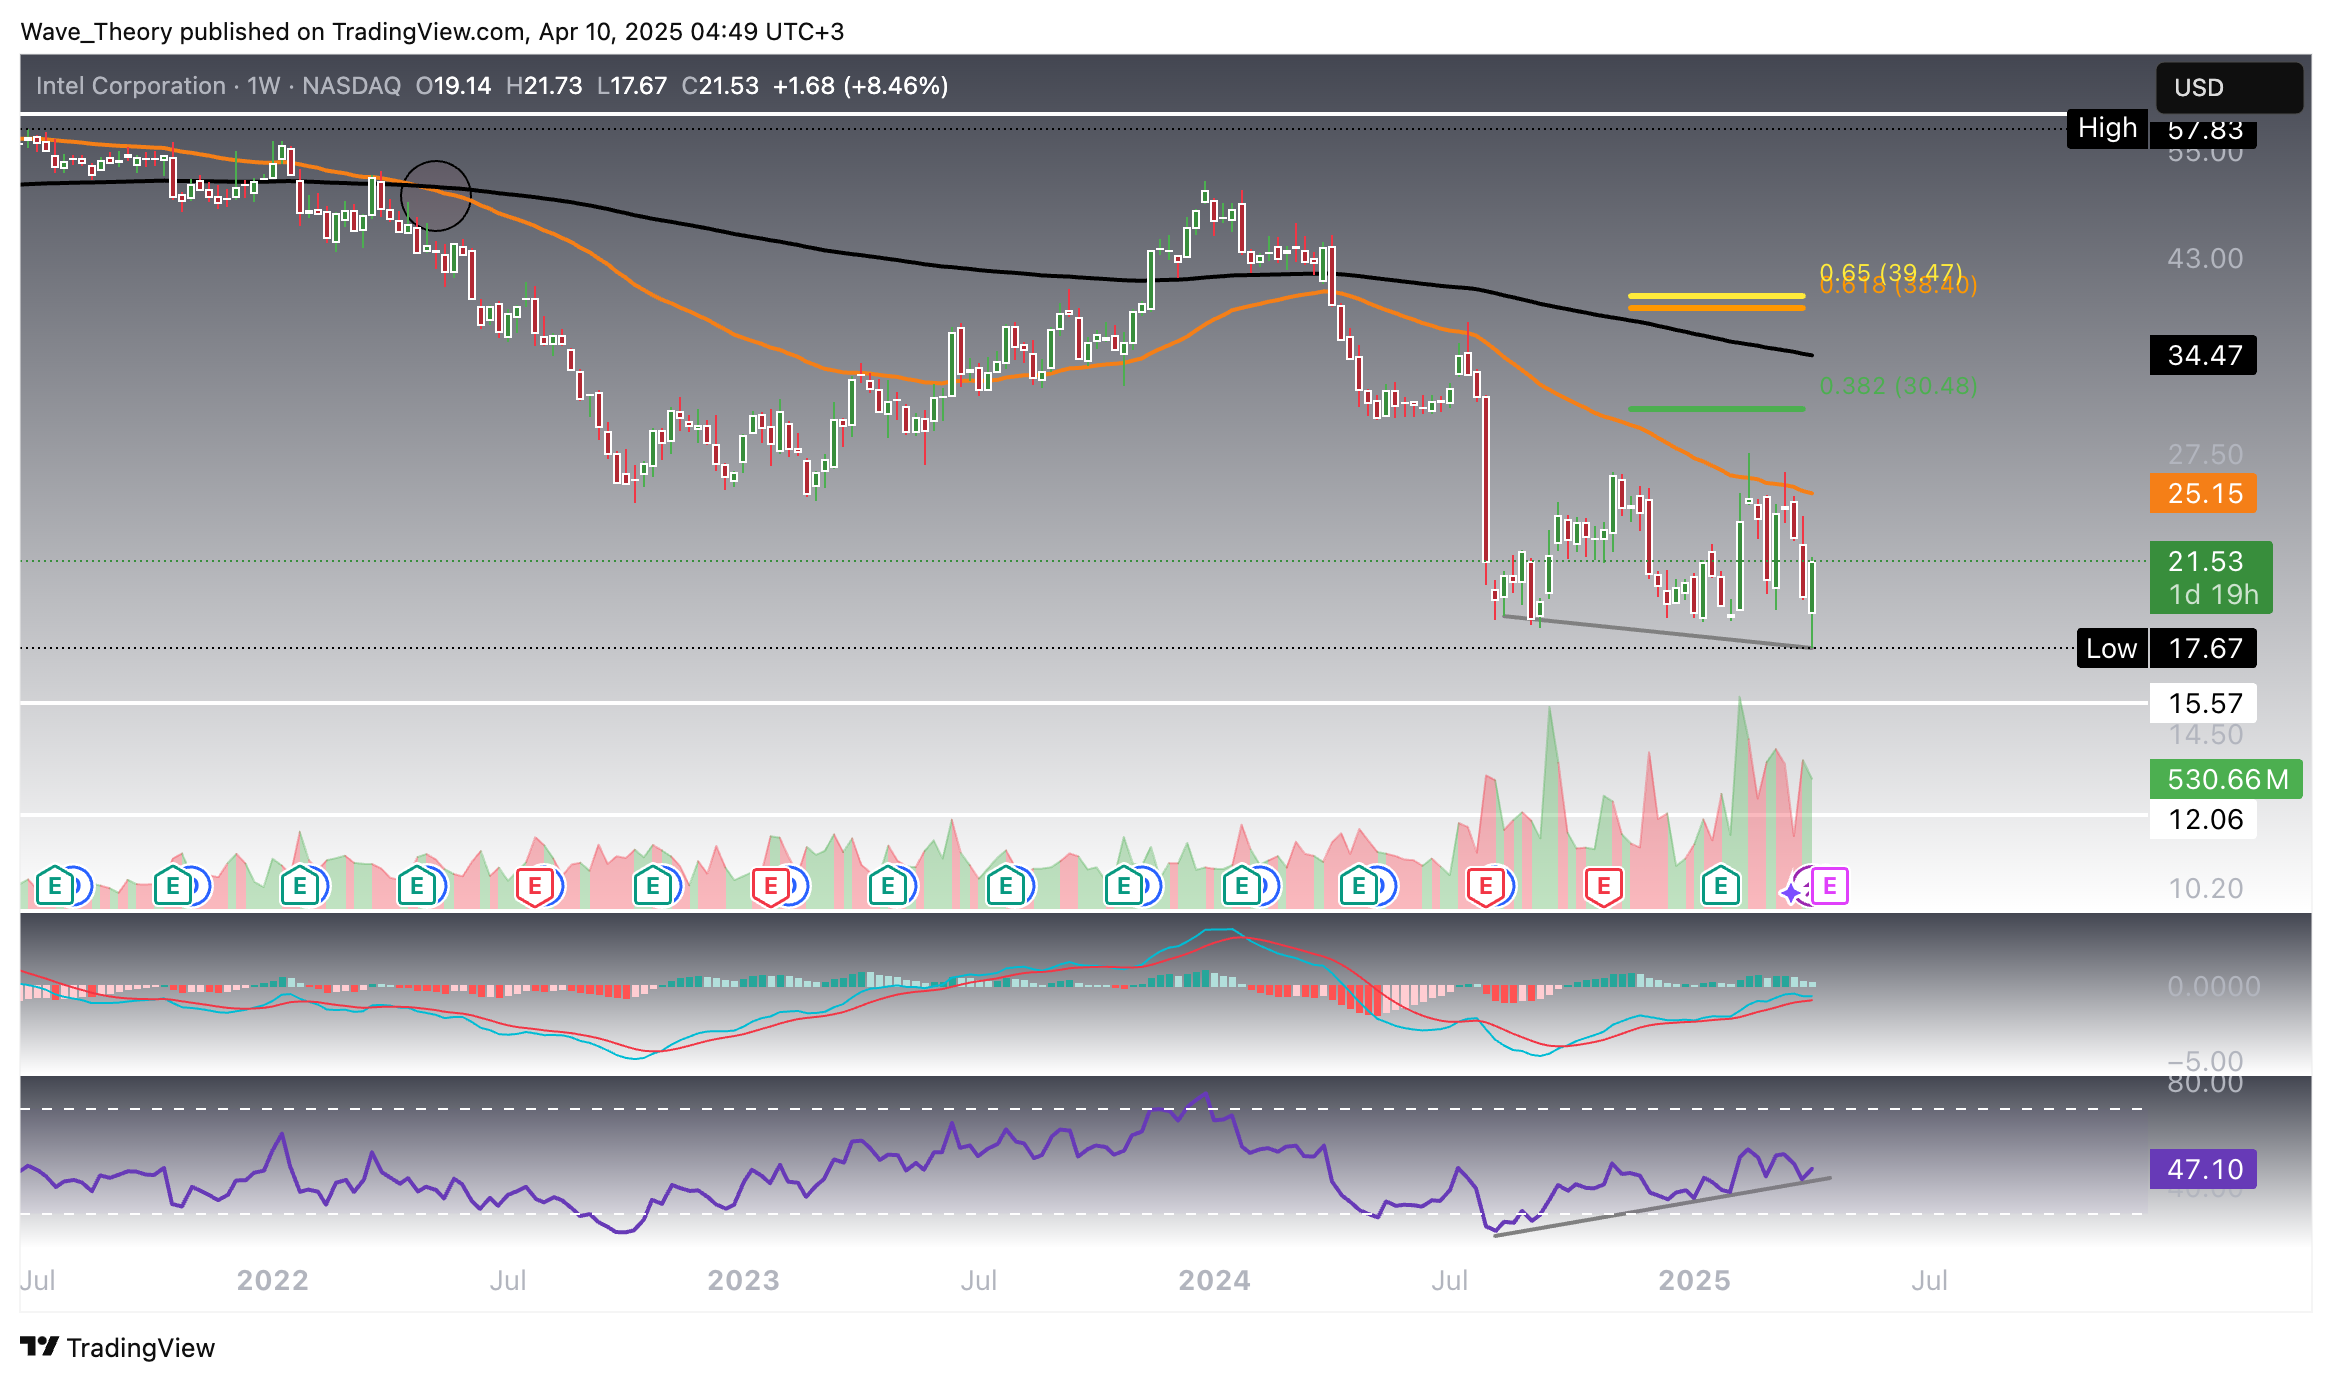Open the green earnings marker for April 2023
The height and width of the screenshot is (1382, 2332).
pos(887,886)
